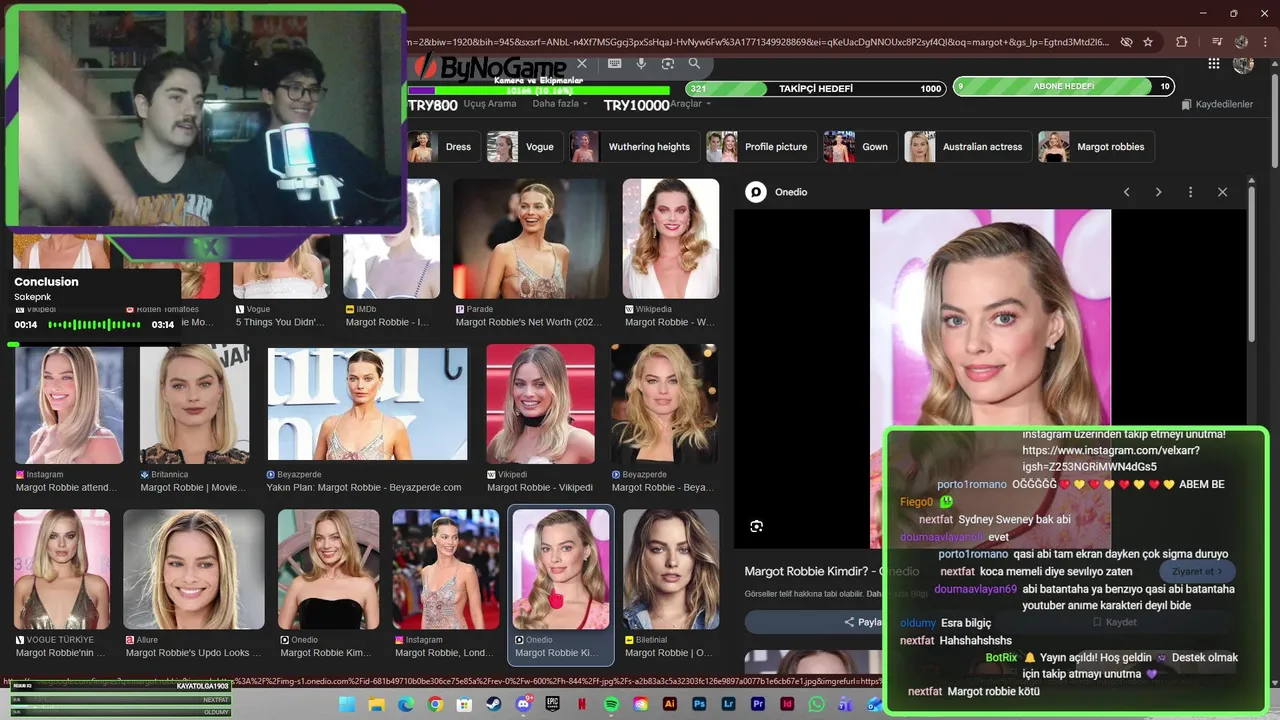The image size is (1280, 720).
Task: Click the magnifier search icon
Action: click(694, 64)
